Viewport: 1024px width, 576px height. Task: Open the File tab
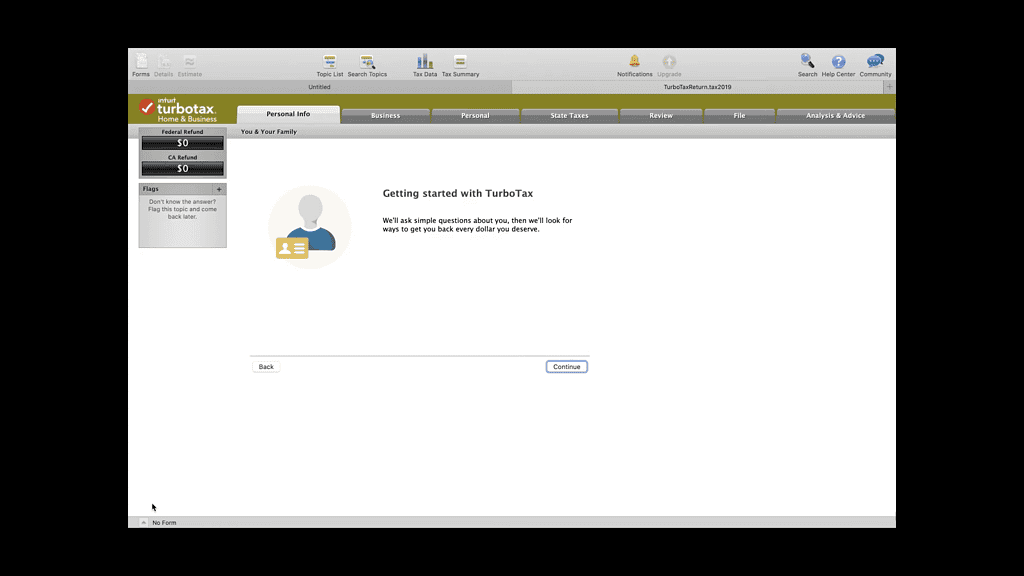tap(739, 116)
